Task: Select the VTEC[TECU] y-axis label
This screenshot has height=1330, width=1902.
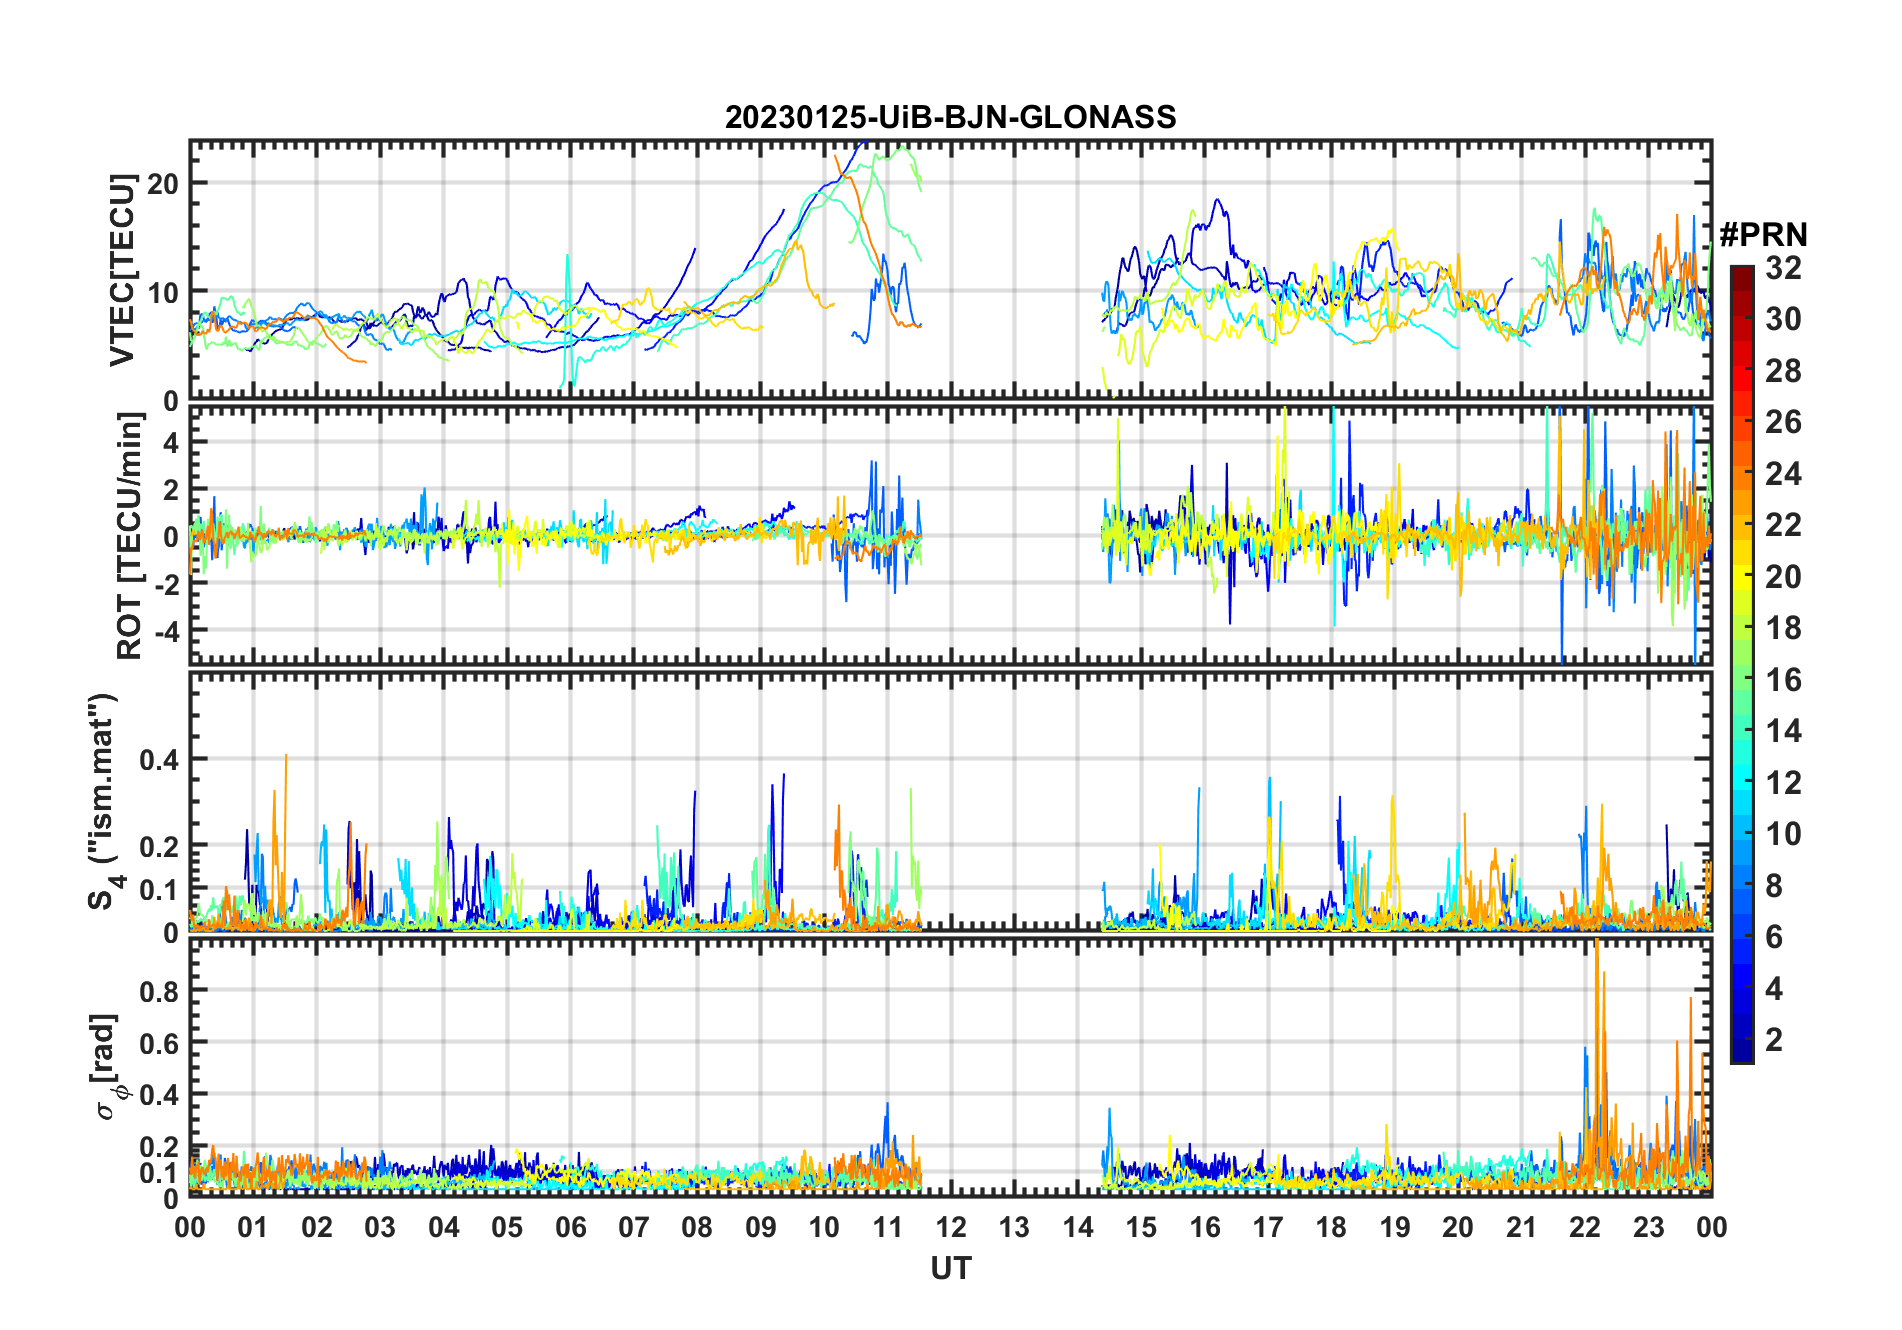Action: (x=123, y=270)
